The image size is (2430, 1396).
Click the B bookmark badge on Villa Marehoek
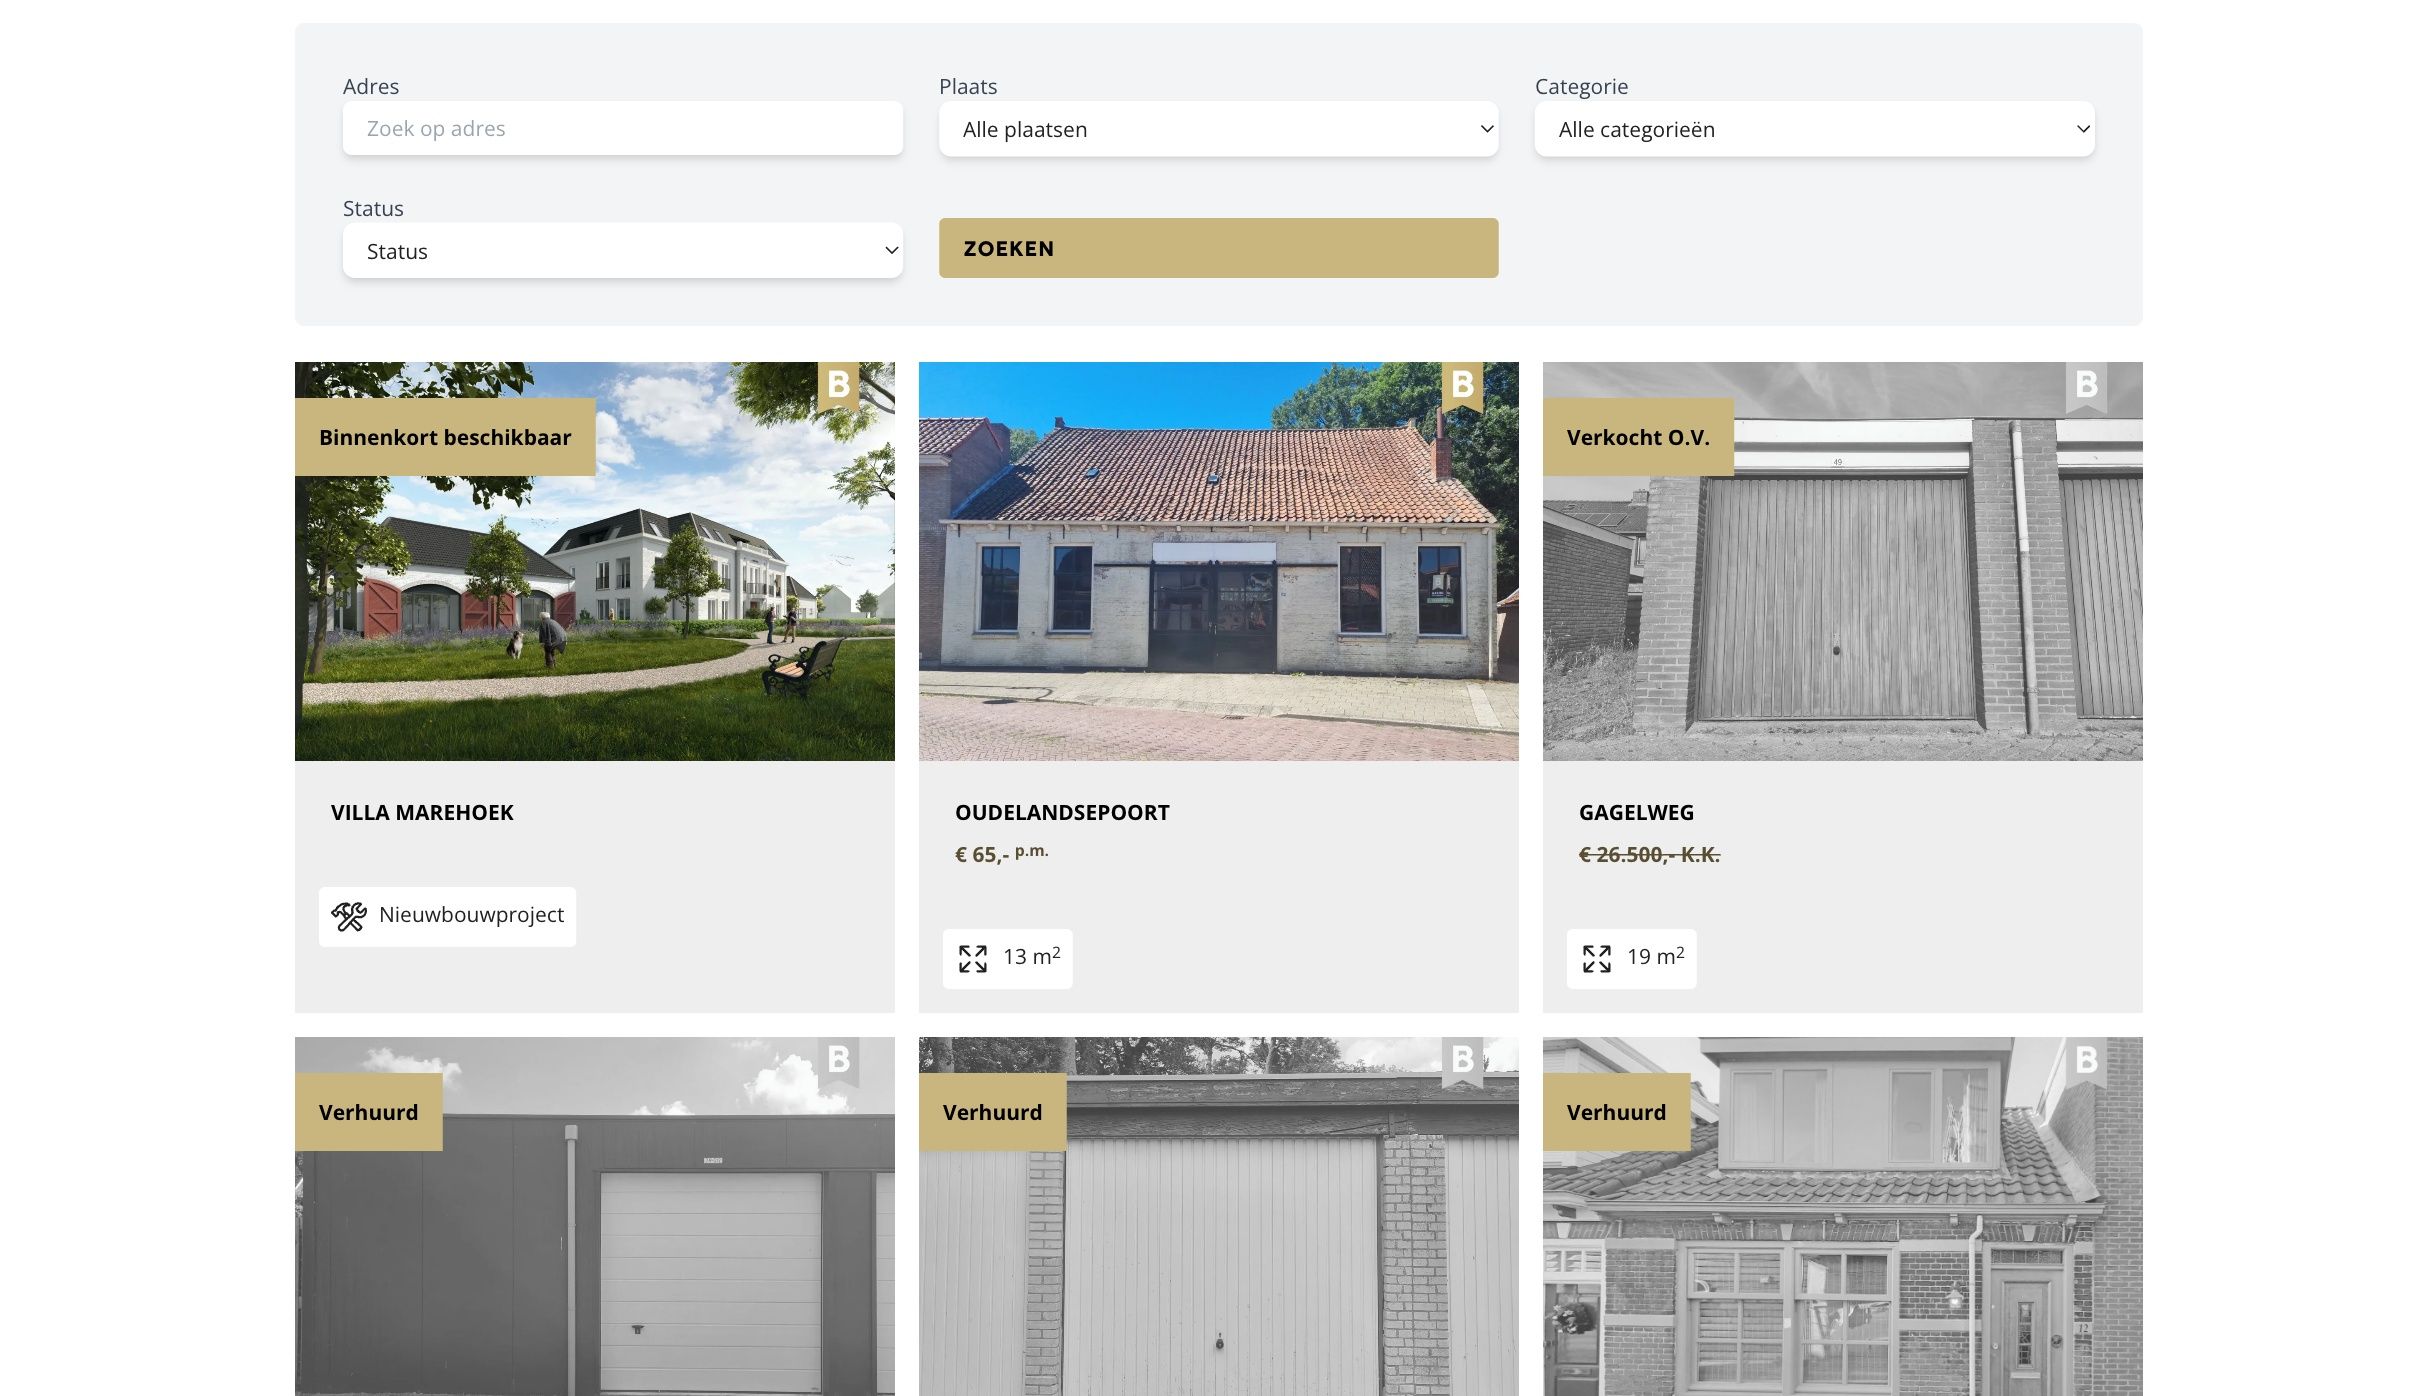pos(838,386)
